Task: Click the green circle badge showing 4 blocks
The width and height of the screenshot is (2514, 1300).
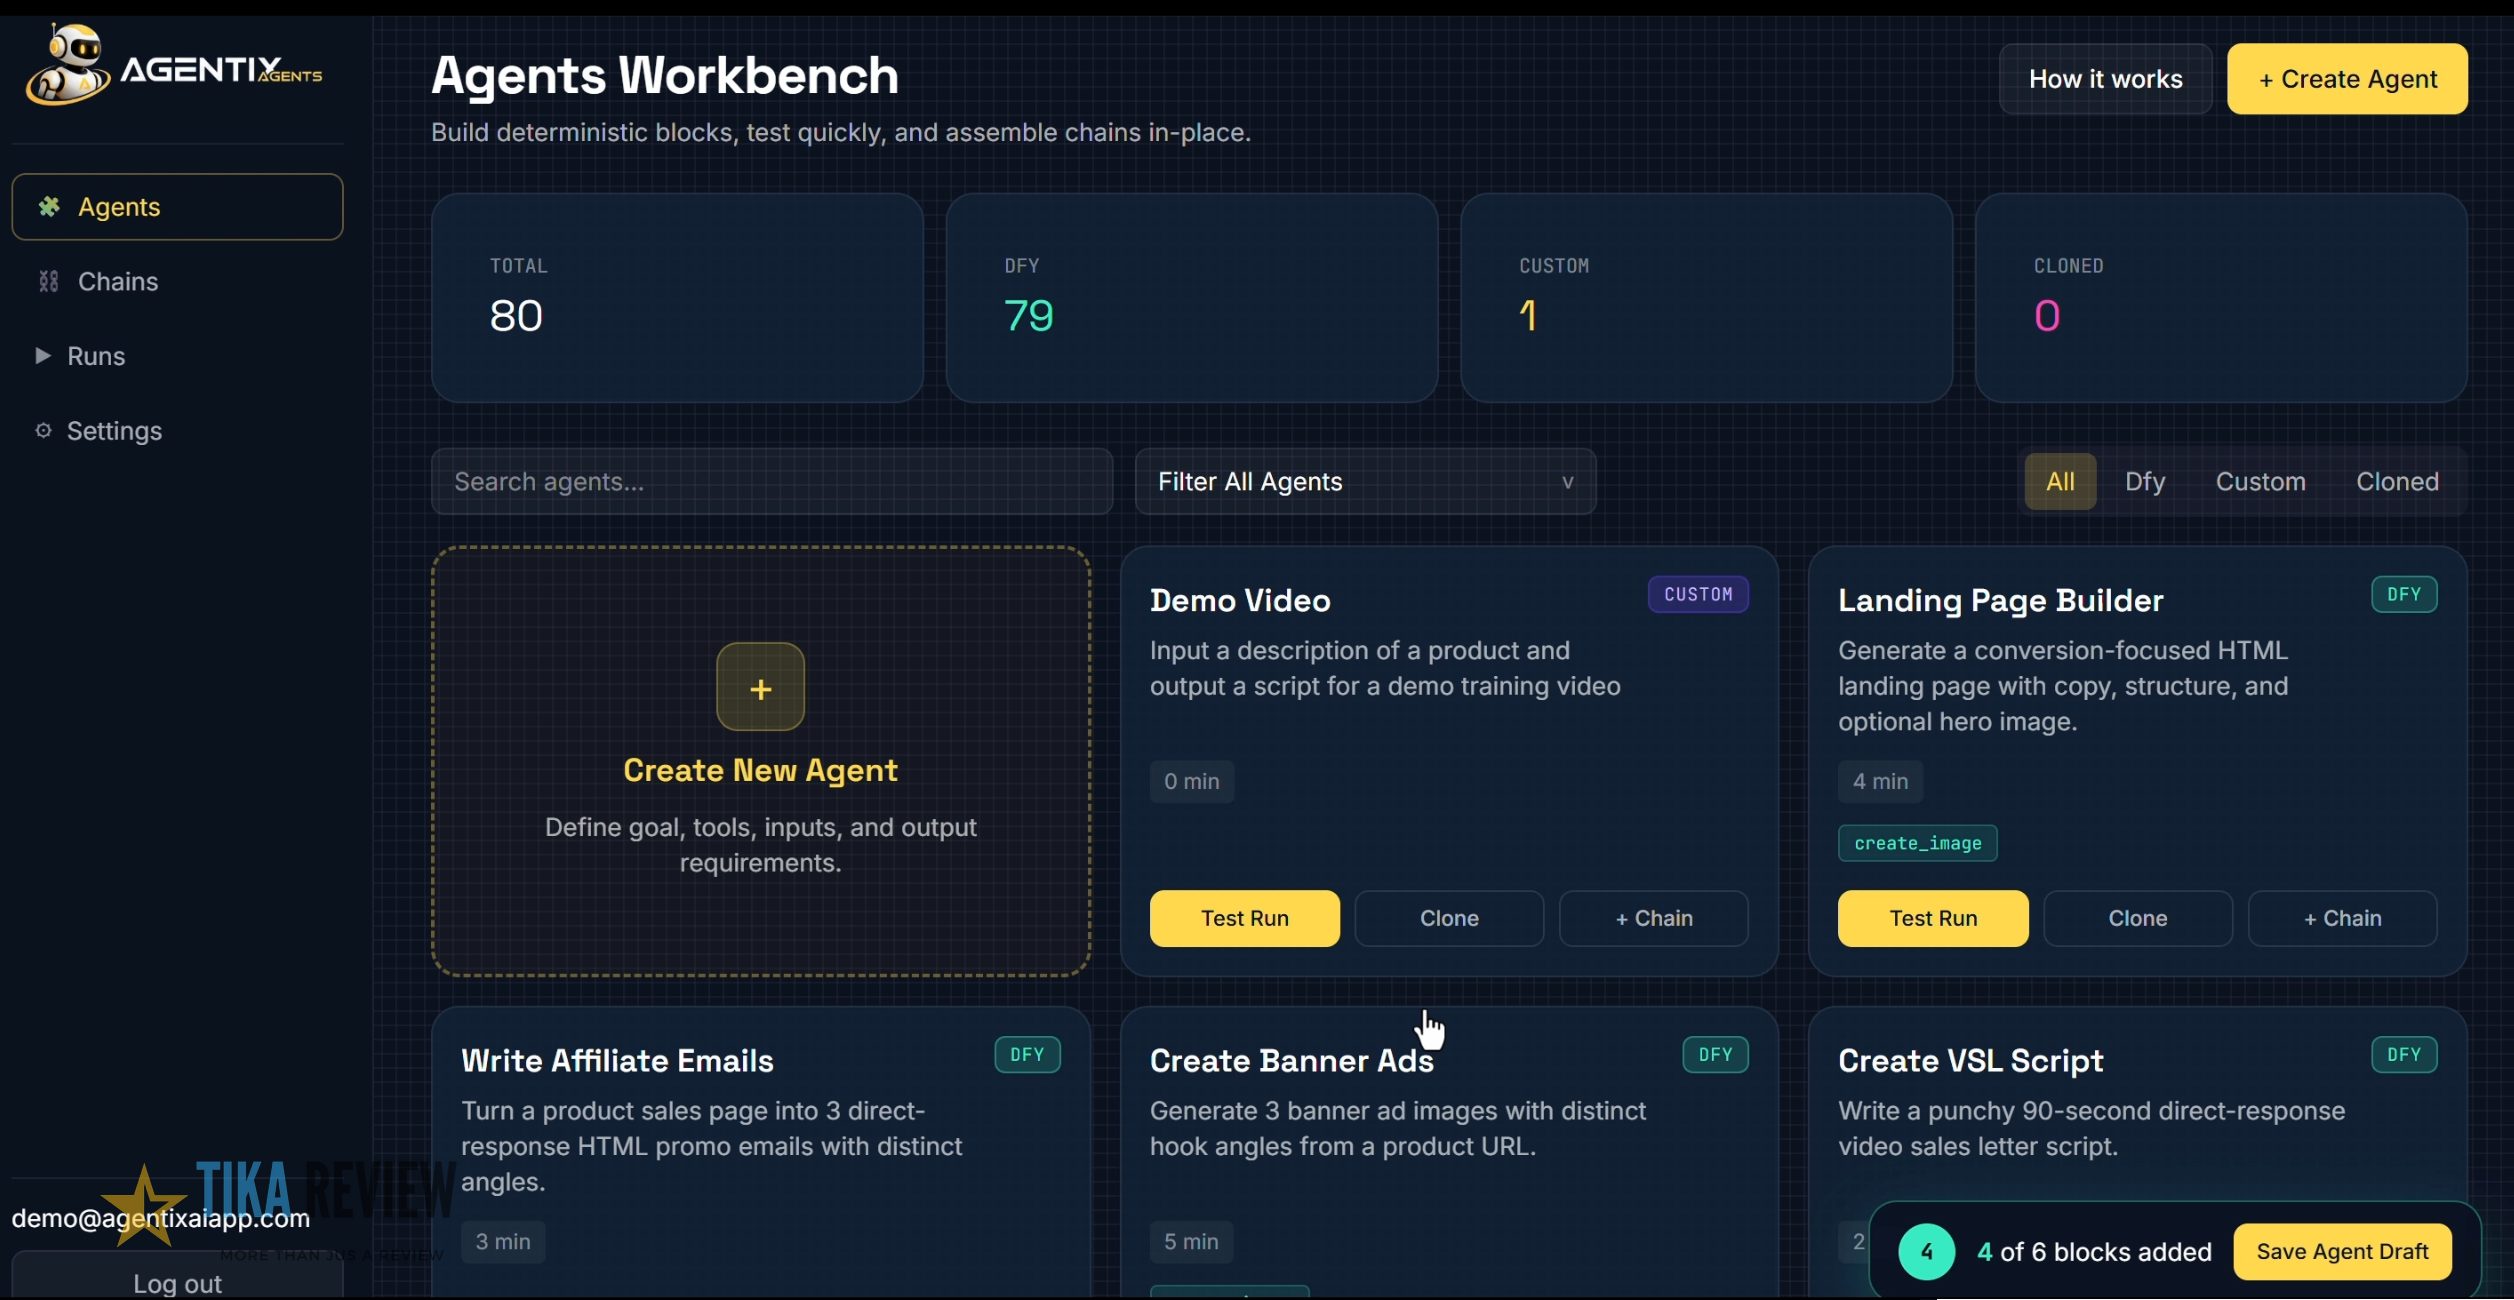Action: coord(1926,1251)
